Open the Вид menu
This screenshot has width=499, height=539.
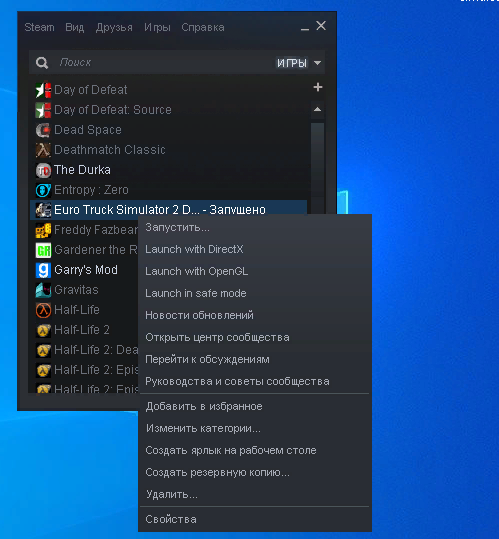[75, 27]
